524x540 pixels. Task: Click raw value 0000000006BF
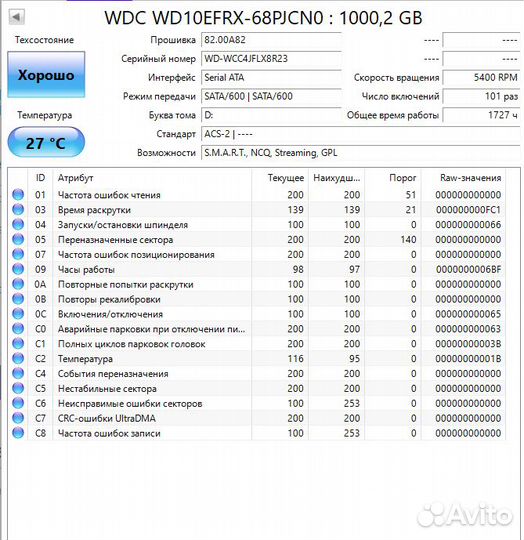tap(468, 269)
